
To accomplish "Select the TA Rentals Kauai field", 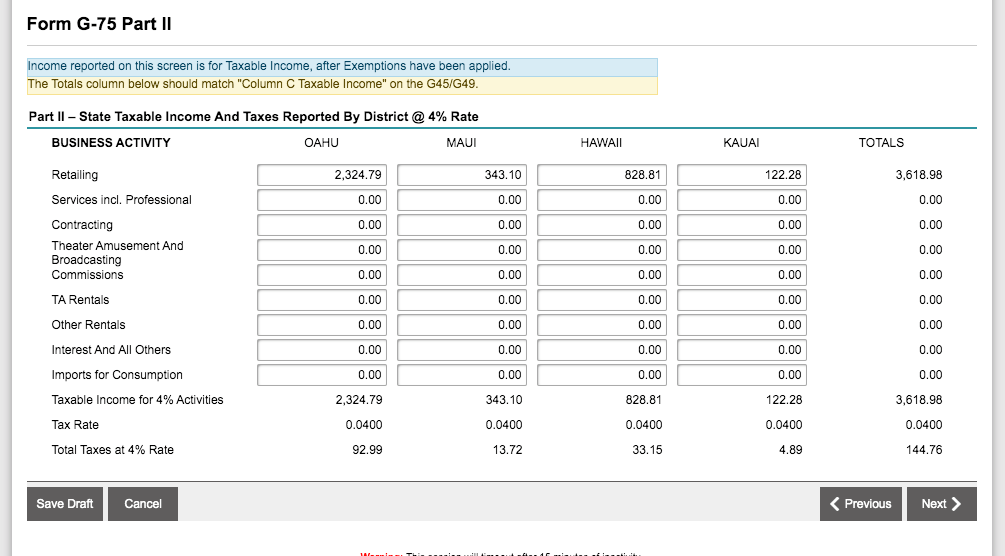I will pos(741,300).
